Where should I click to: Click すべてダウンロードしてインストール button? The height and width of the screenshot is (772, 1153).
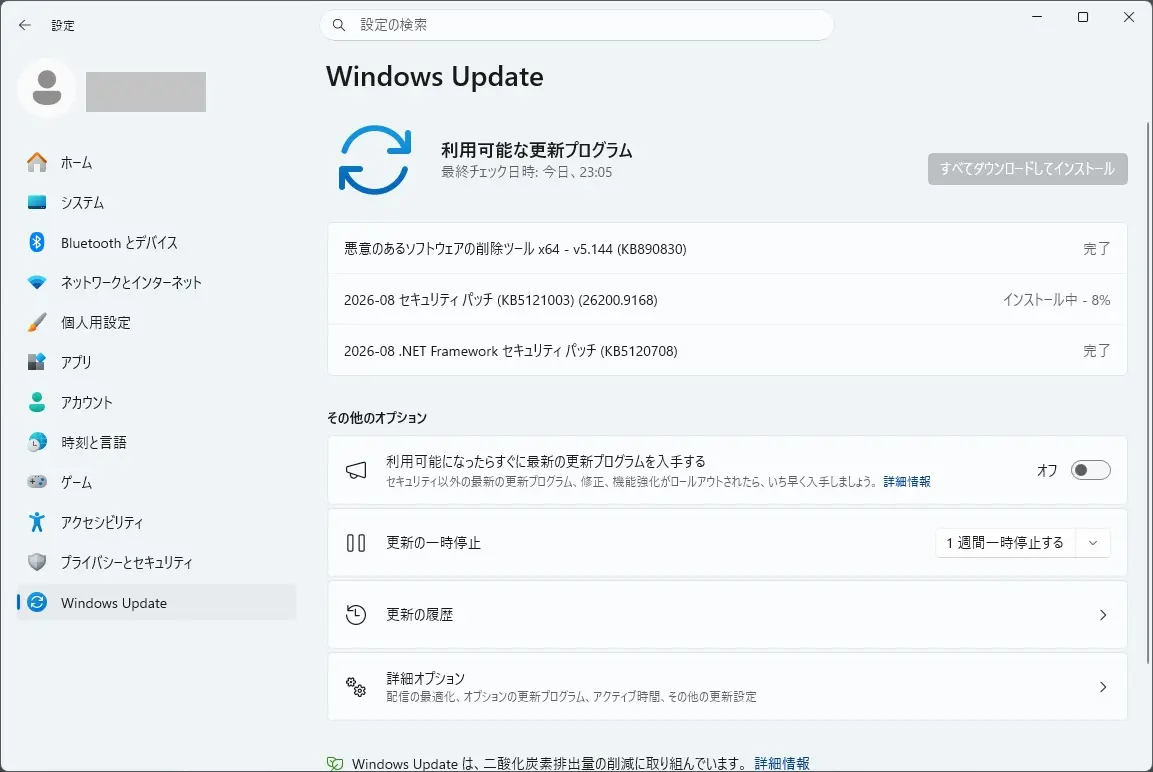(x=1027, y=168)
